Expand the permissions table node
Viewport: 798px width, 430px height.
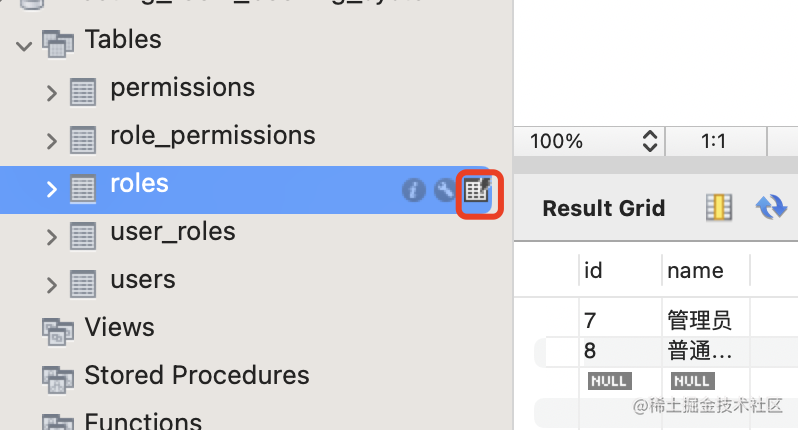52,92
